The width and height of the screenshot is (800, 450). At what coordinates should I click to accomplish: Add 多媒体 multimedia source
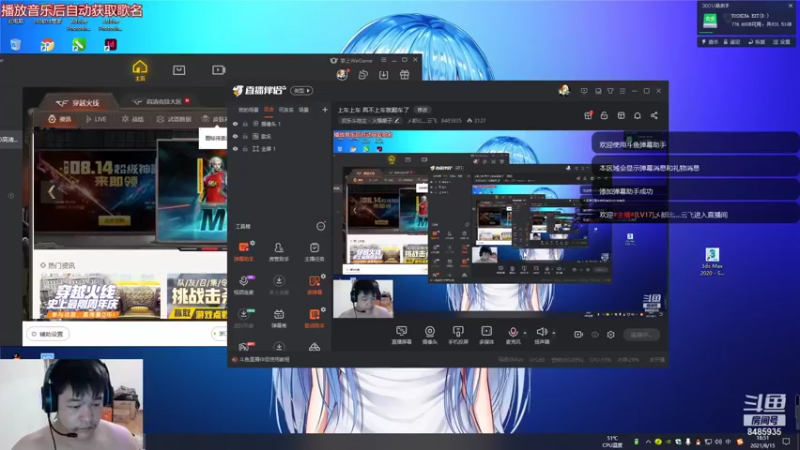tap(487, 335)
